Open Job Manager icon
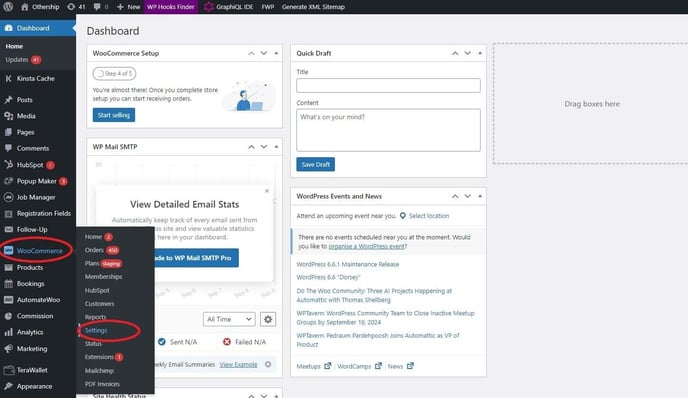 click(8, 197)
